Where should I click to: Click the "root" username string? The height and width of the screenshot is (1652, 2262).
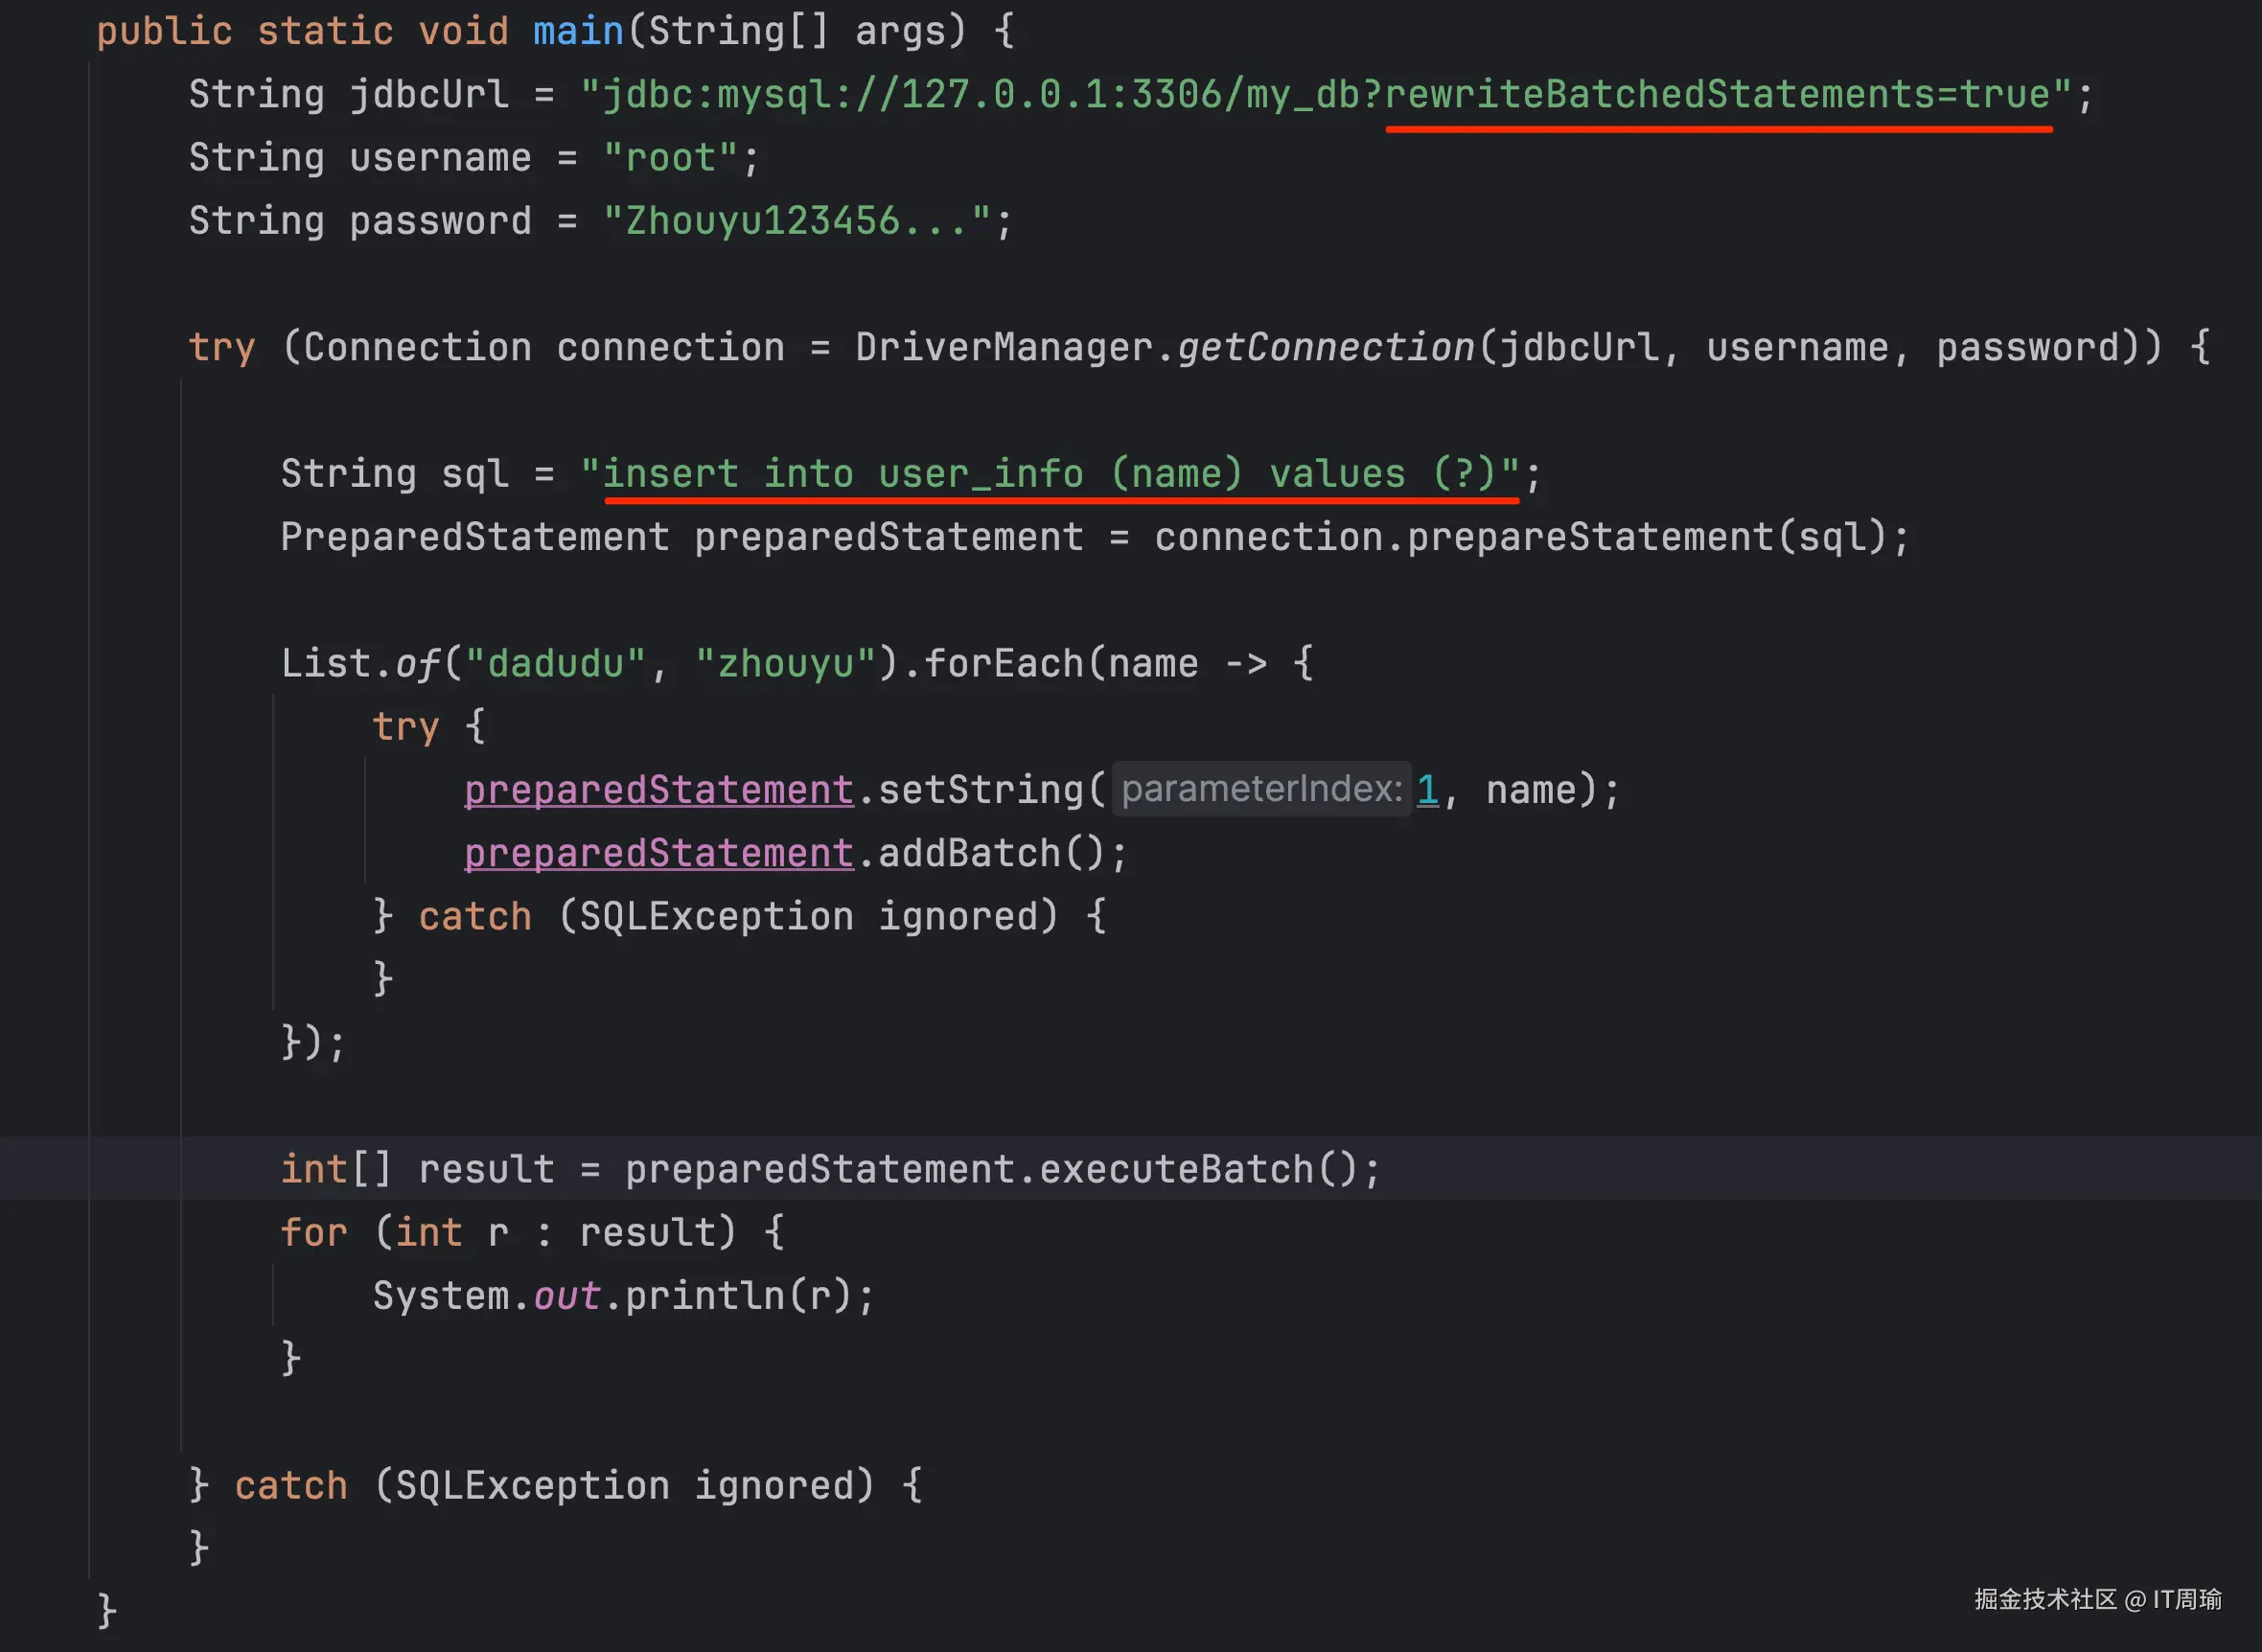click(670, 158)
